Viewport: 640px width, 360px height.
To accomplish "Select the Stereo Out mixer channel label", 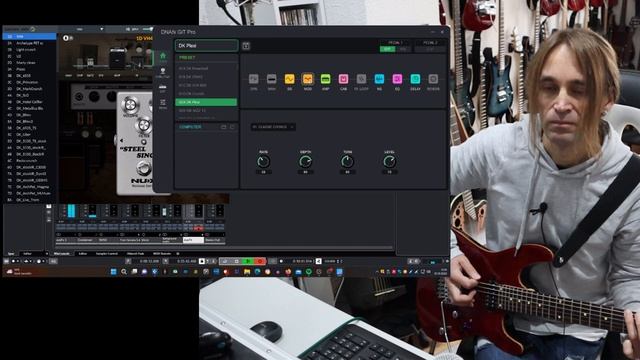I will click(213, 240).
